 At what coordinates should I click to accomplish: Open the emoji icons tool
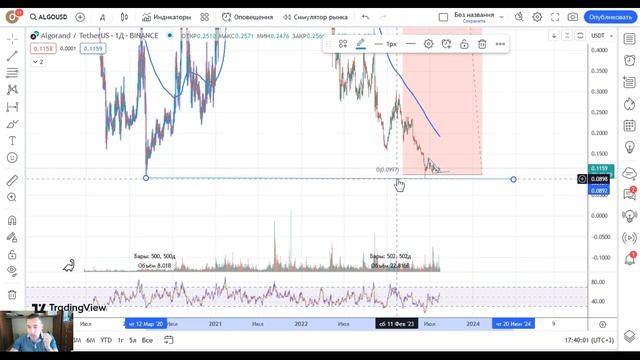tap(12, 158)
